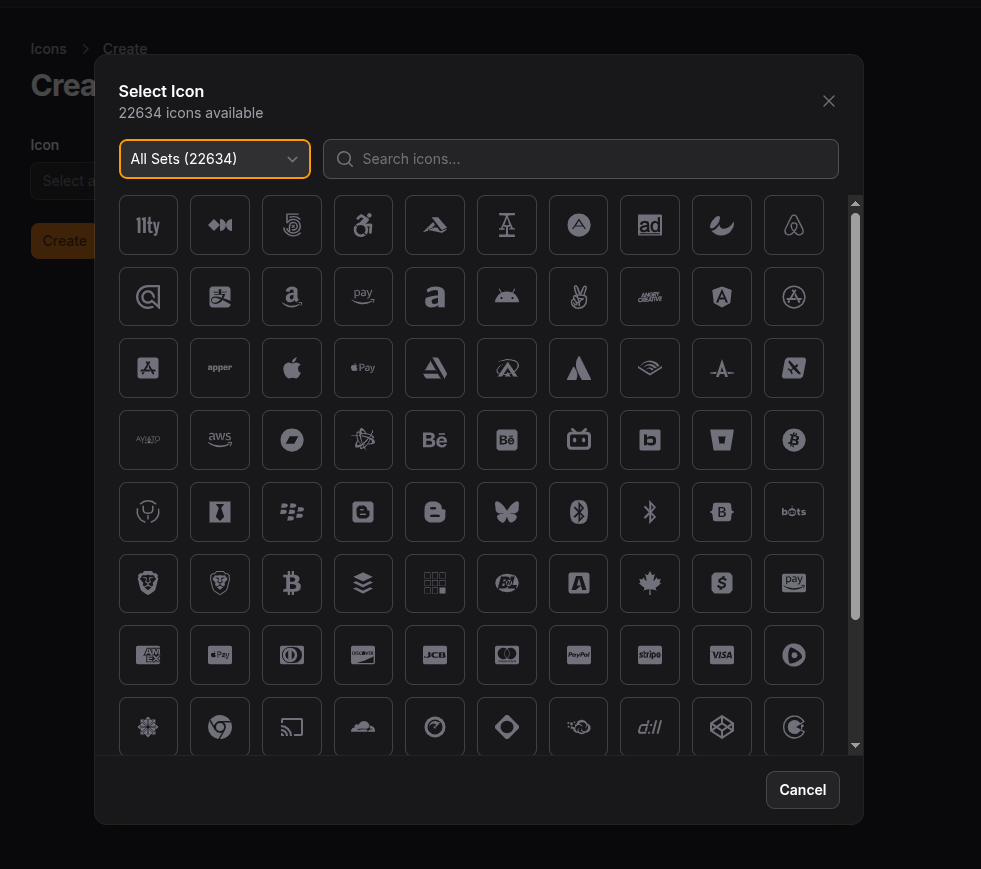981x869 pixels.
Task: Close the Select Icon dialog
Action: [x=828, y=100]
